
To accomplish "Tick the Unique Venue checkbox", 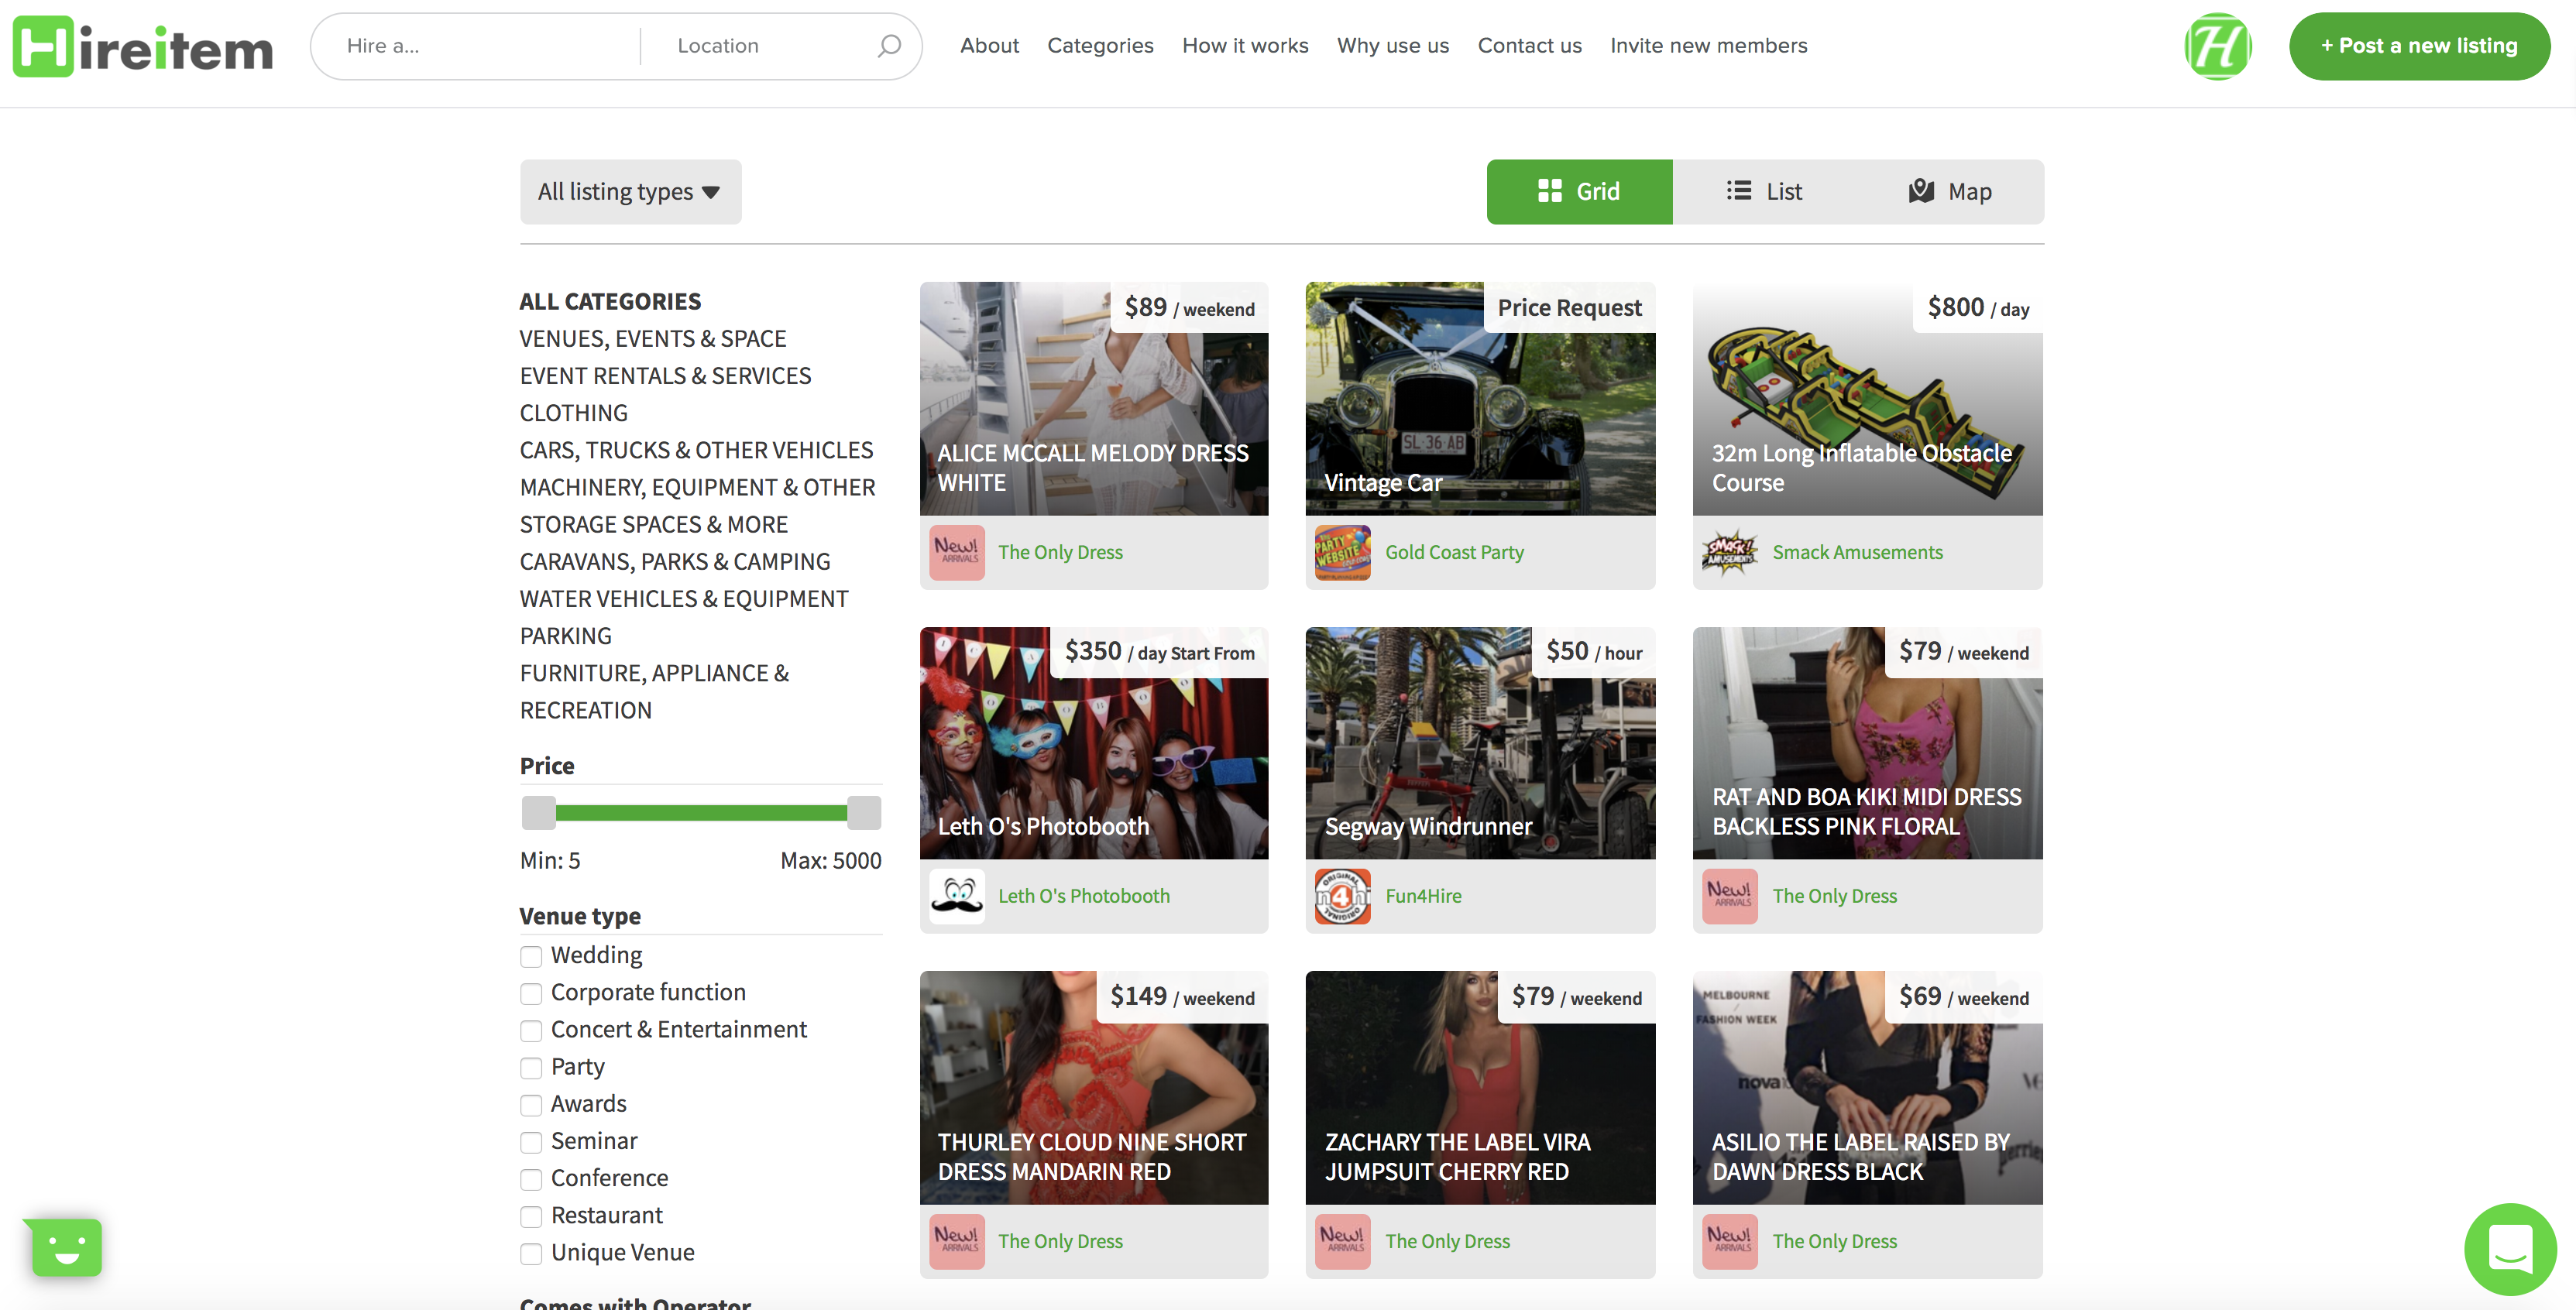I will [x=531, y=1253].
